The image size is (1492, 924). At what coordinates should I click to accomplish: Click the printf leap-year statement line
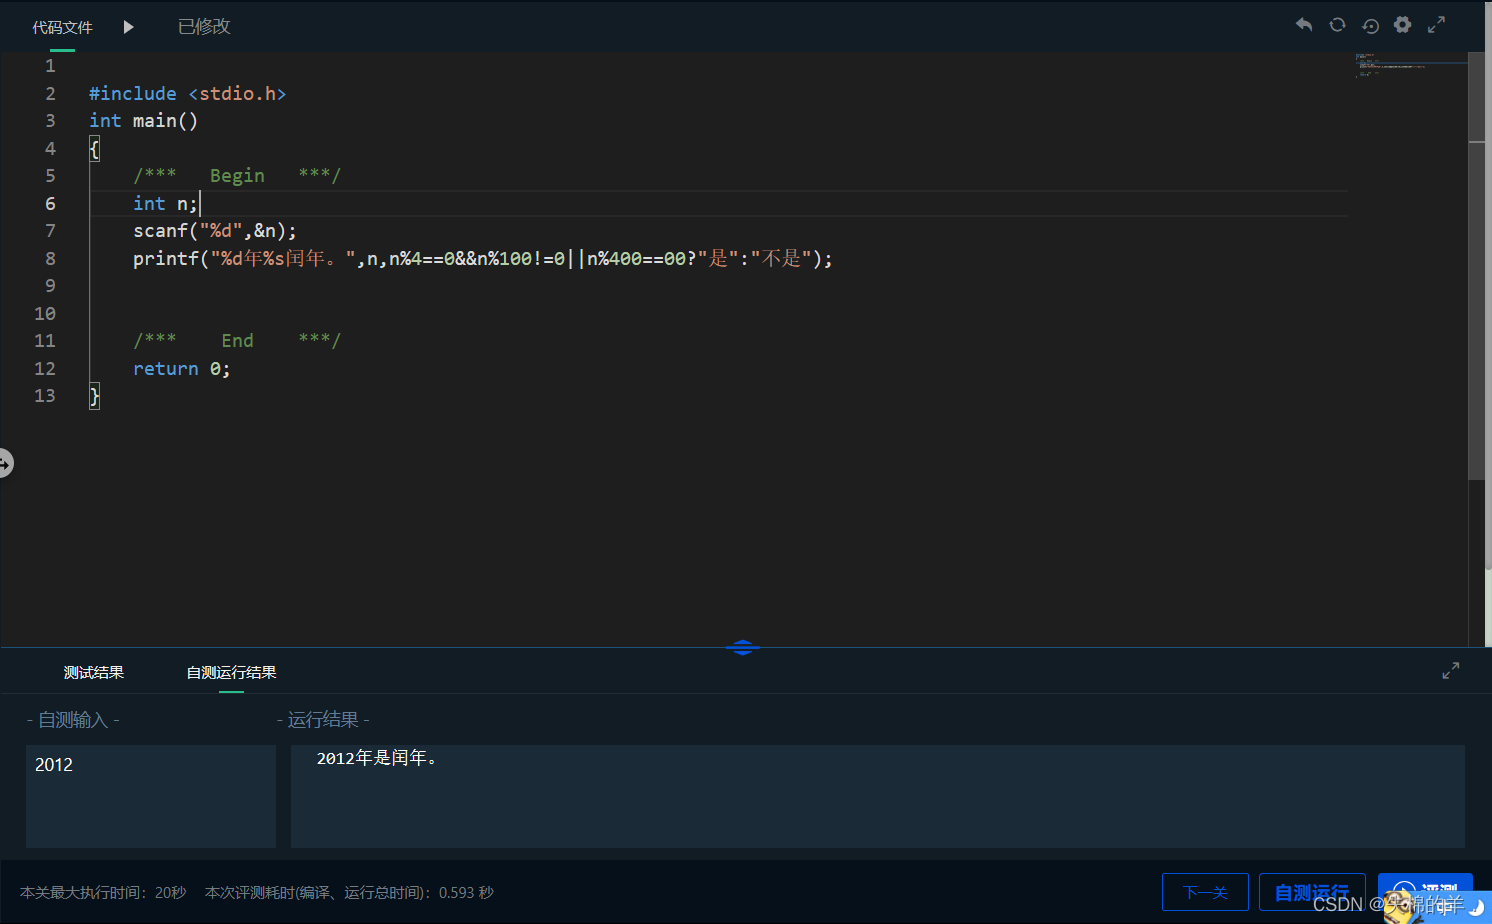point(483,259)
